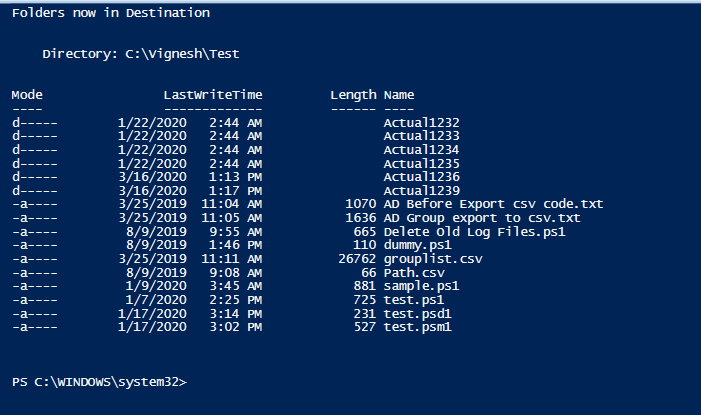Click the Mode column header
Image resolution: width=701 pixels, height=415 pixels.
click(x=27, y=95)
